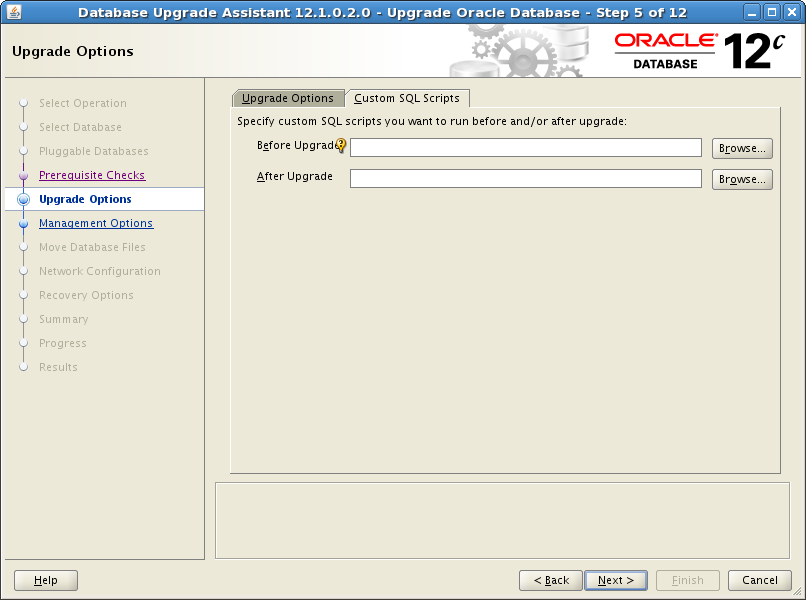Click the Pluggable Databases step label

(x=94, y=151)
